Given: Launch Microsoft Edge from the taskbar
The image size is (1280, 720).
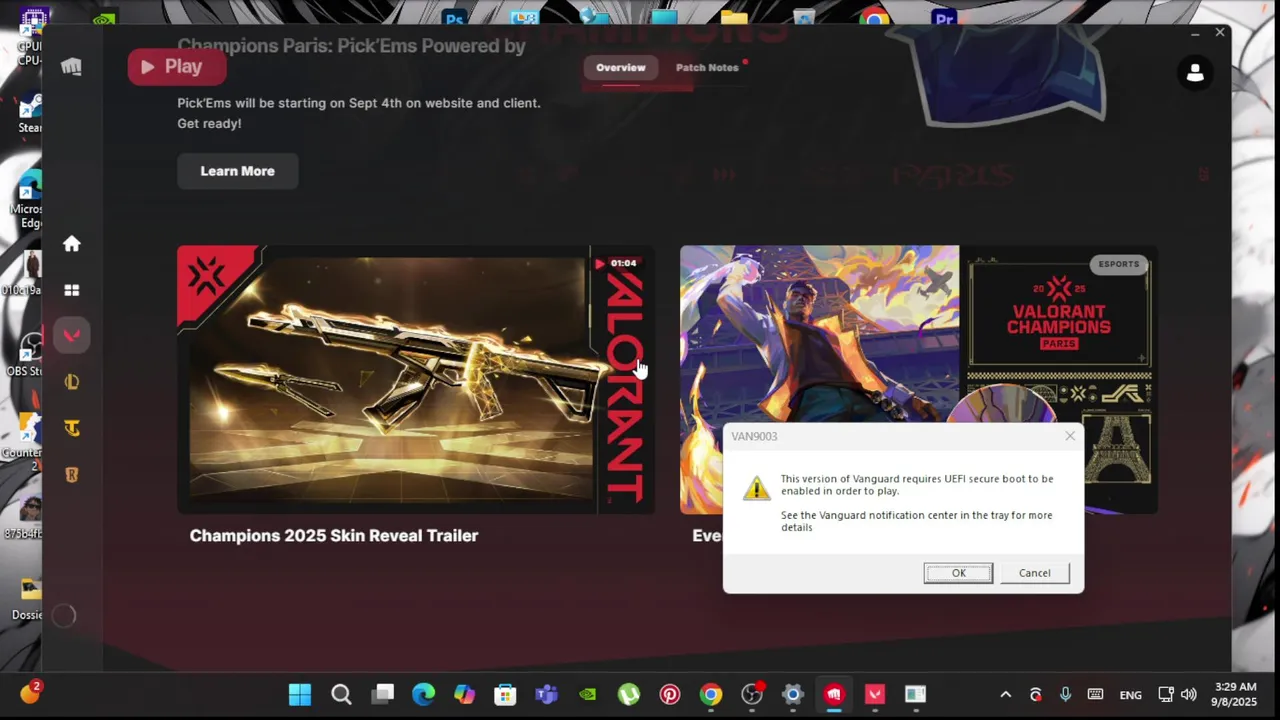Looking at the screenshot, I should (424, 694).
